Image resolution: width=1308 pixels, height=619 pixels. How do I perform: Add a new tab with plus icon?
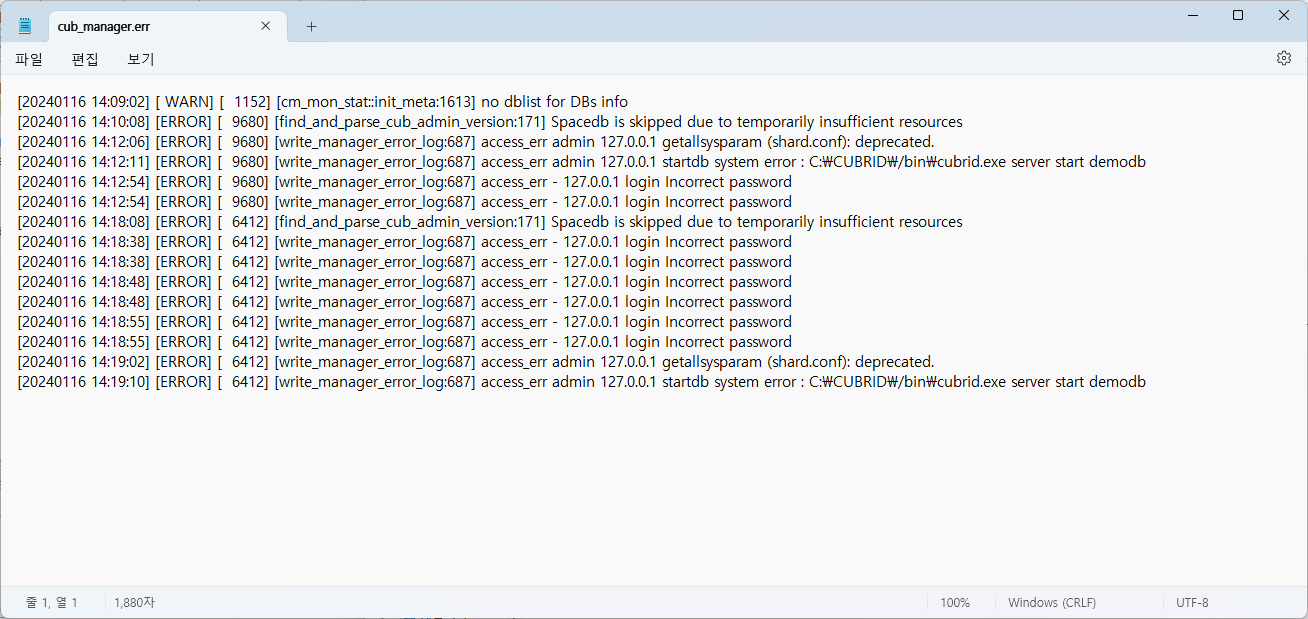tap(311, 27)
